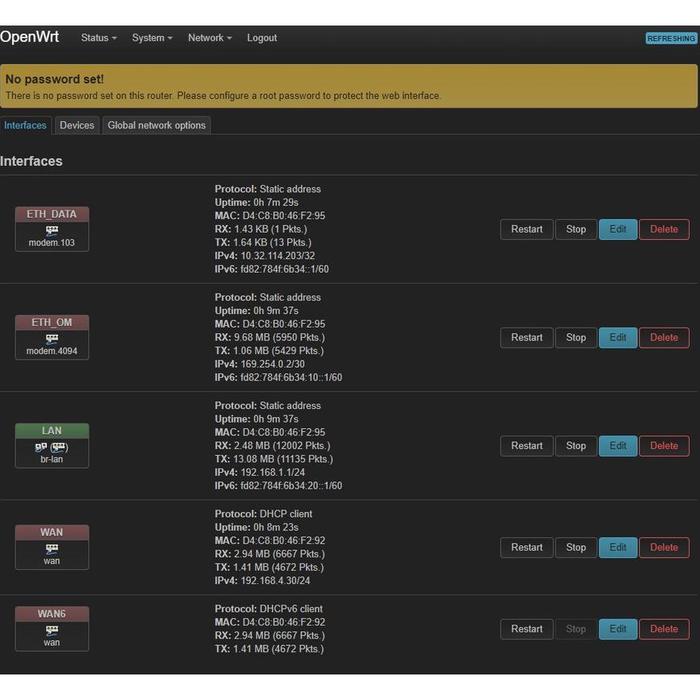Click the ETH_DATA modem.103 interface icon
Image resolution: width=700 pixels, height=700 pixels.
point(52,230)
